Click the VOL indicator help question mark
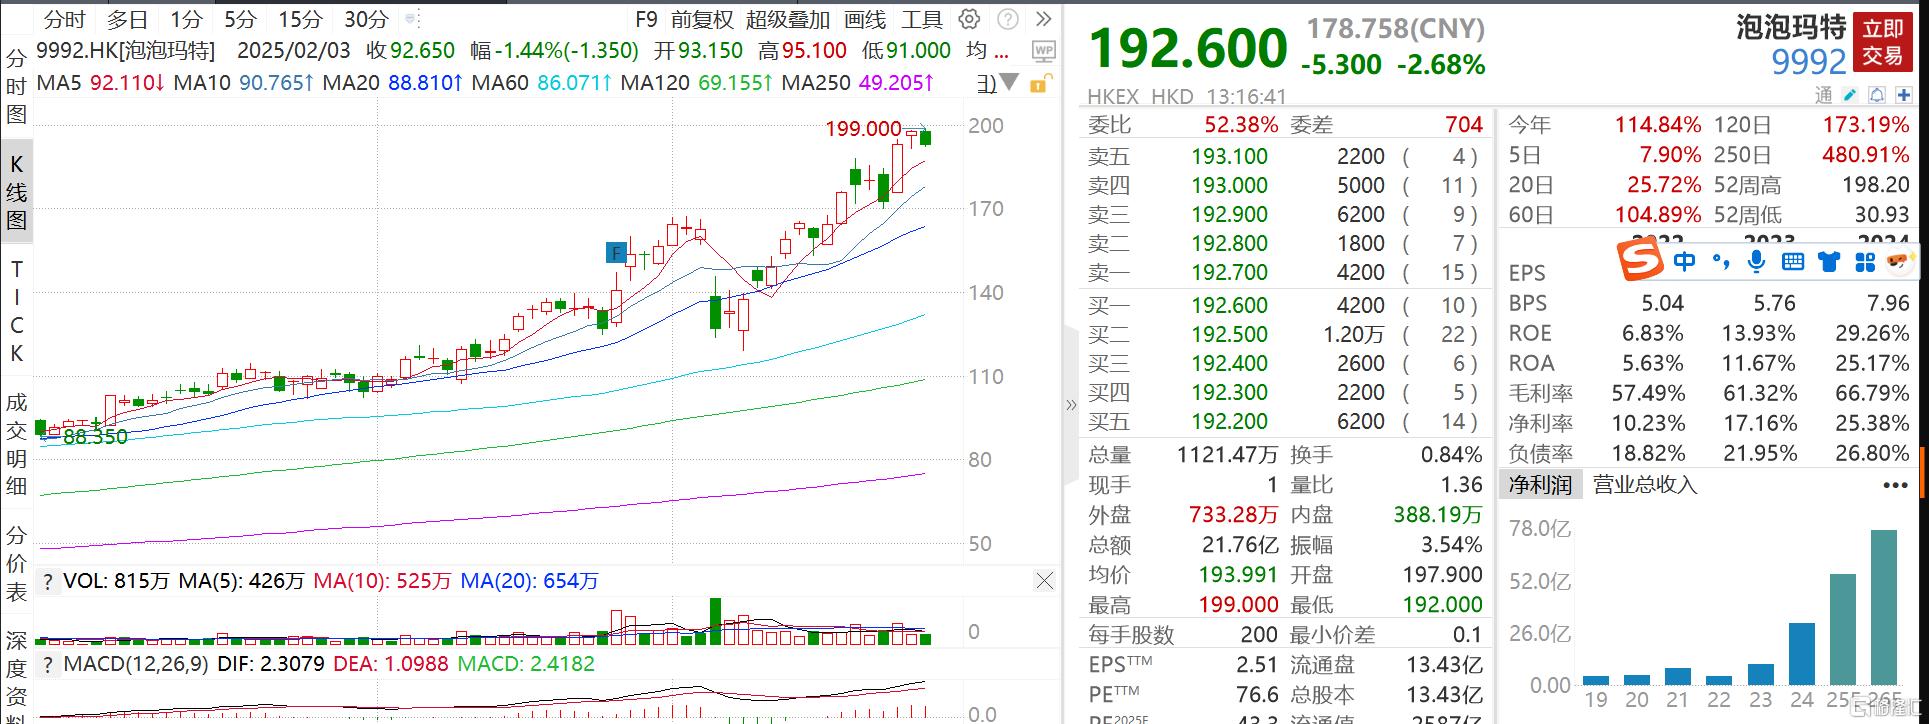 tap(47, 581)
